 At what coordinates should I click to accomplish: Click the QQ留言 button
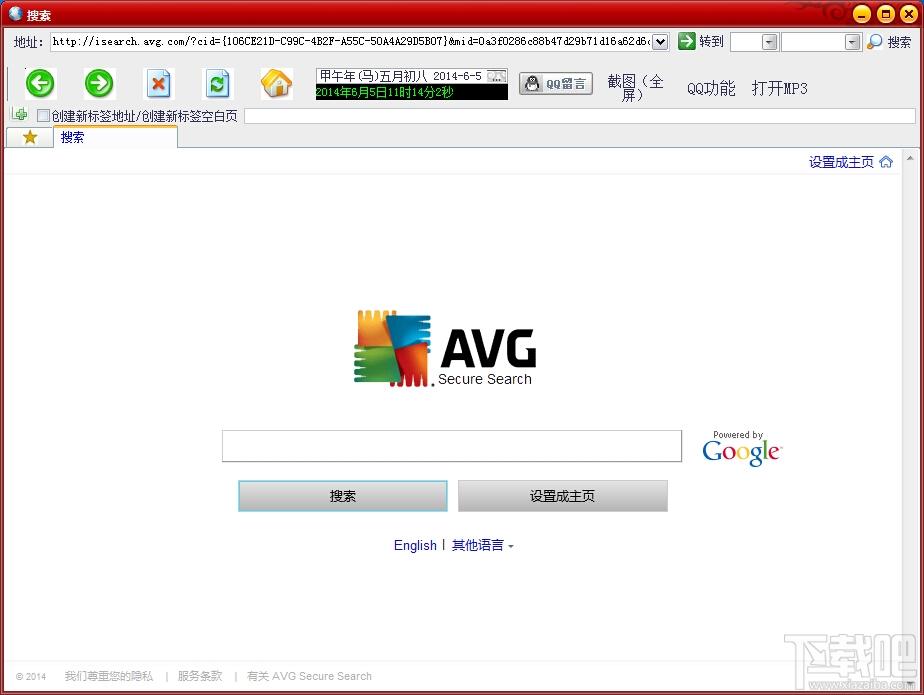point(556,84)
